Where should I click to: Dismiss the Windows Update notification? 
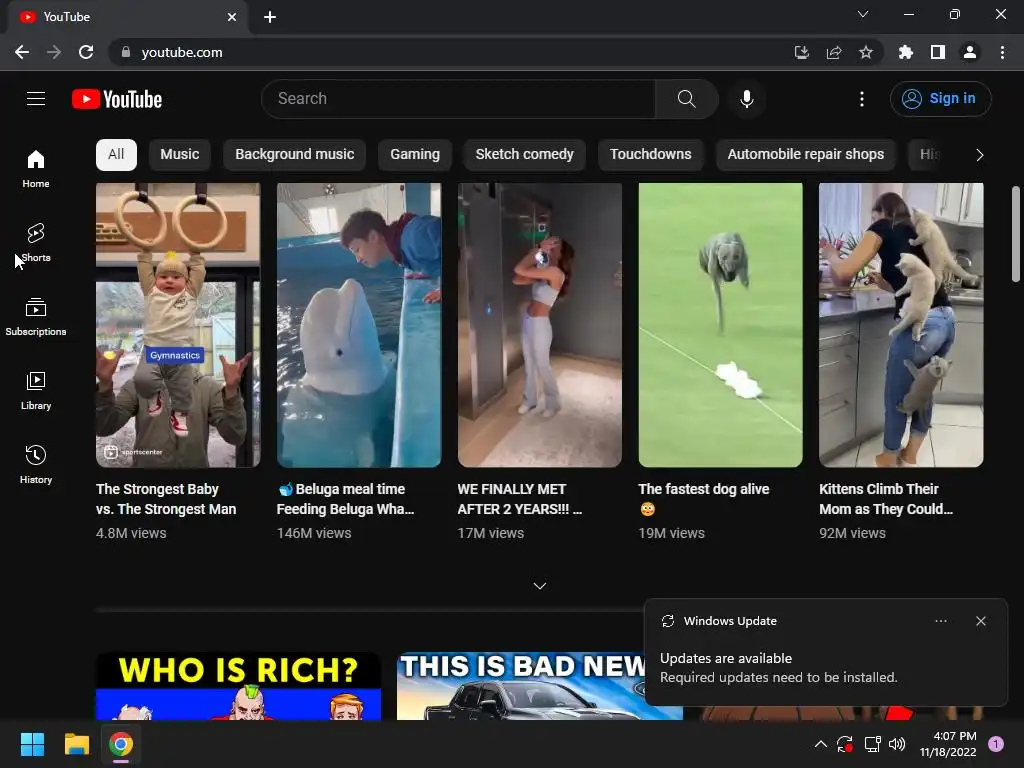point(980,621)
